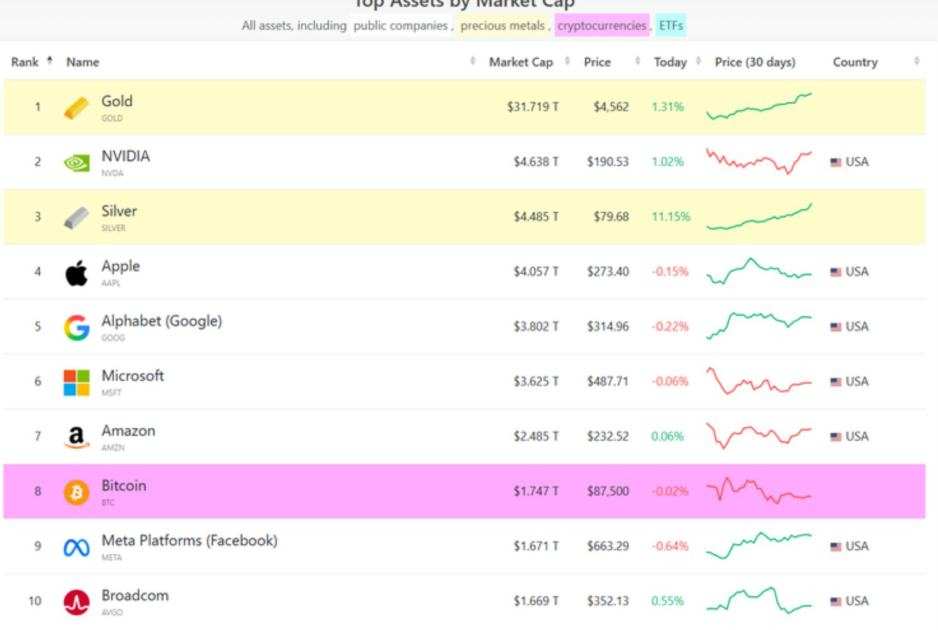Click the Silver bar icon
938x630 pixels.
pos(77,217)
